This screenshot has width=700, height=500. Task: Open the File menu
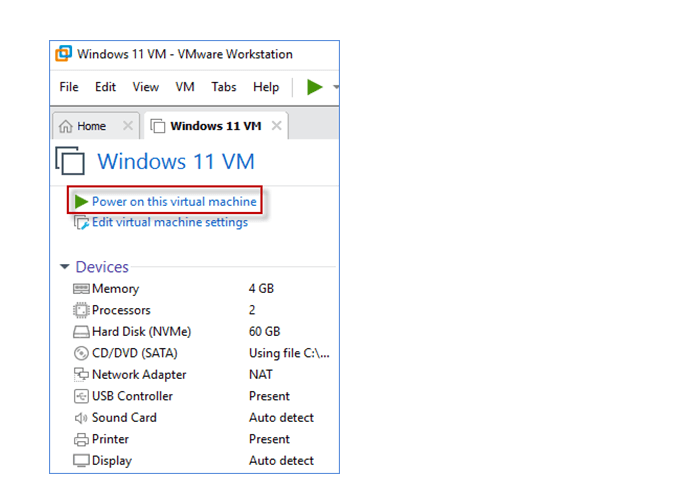point(69,87)
